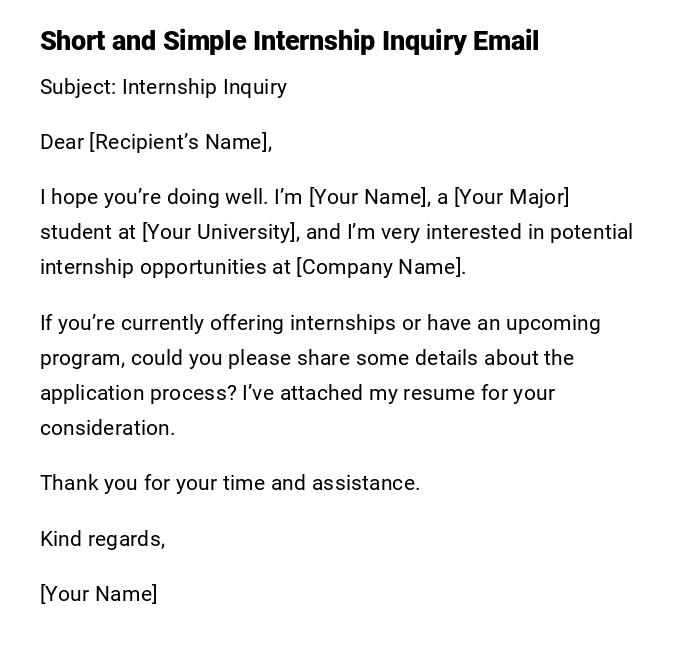Click the '[Company Name]' placeholder
Screen dimensions: 700x656
coord(379,267)
